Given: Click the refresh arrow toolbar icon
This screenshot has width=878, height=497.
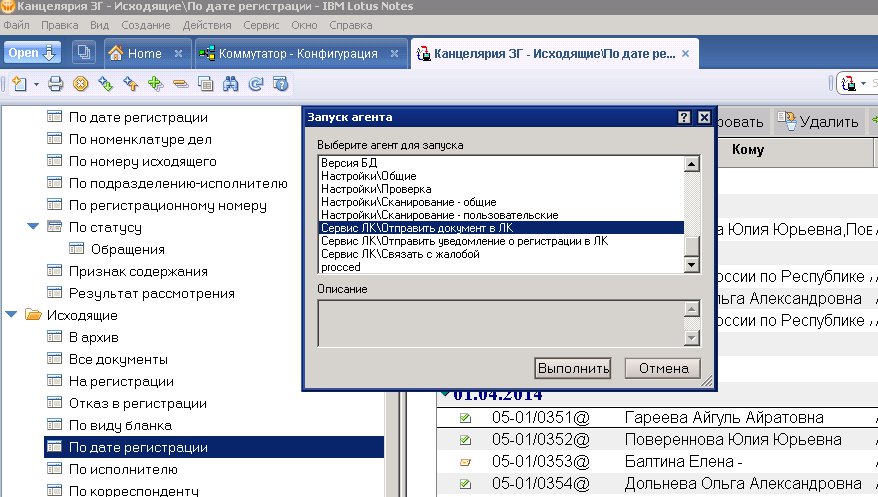Looking at the screenshot, I should click(255, 84).
